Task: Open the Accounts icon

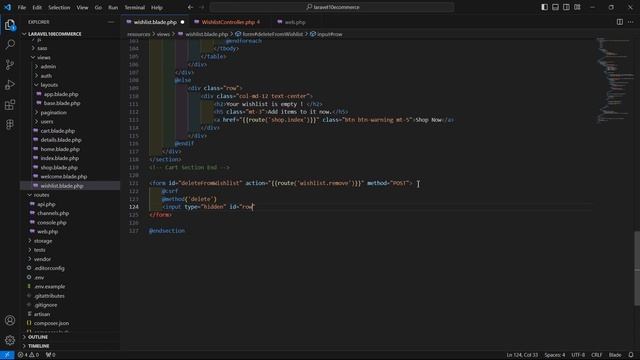Action: tap(10, 320)
